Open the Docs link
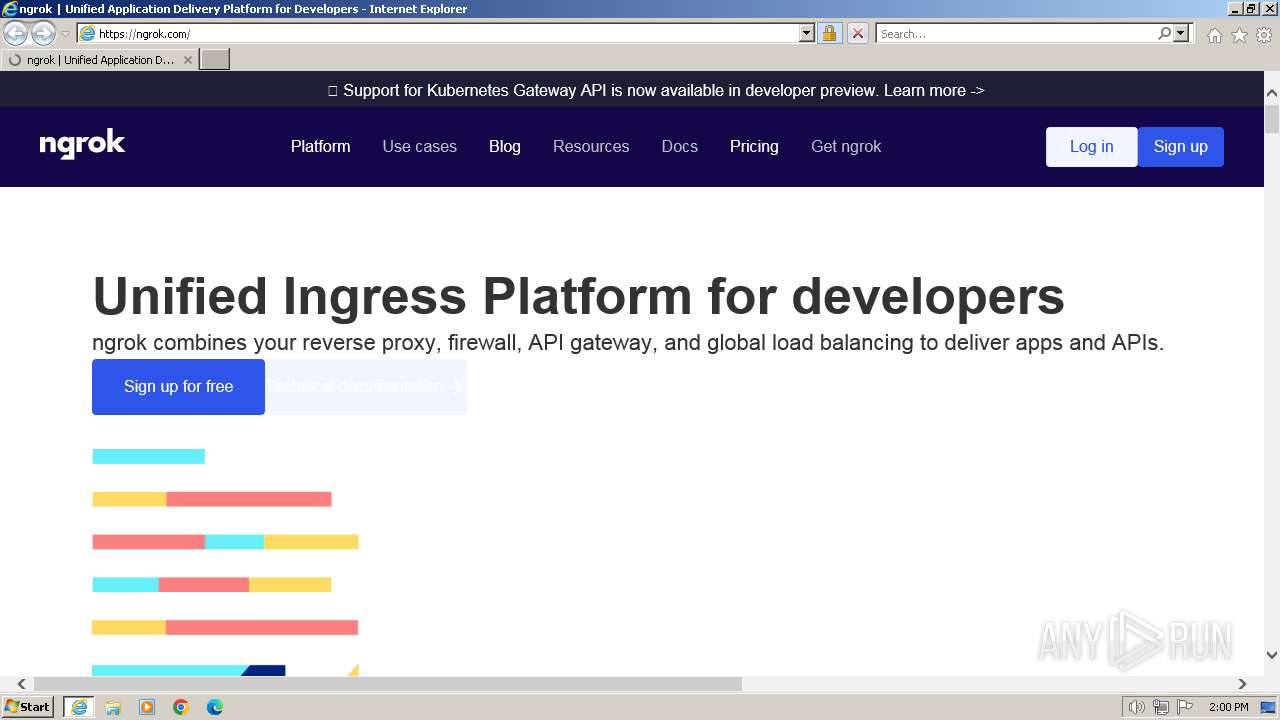 point(680,146)
